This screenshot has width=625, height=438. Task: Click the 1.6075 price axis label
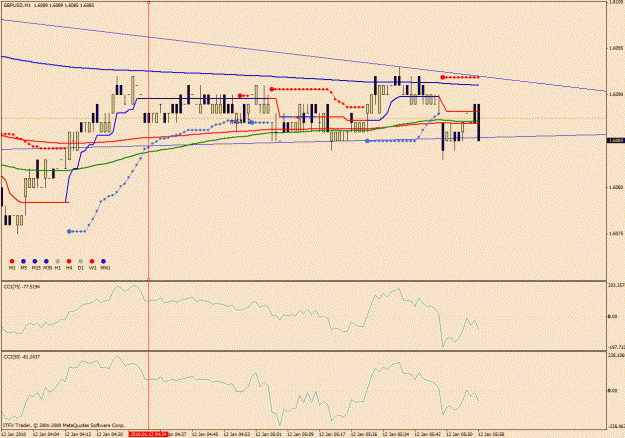(x=614, y=233)
